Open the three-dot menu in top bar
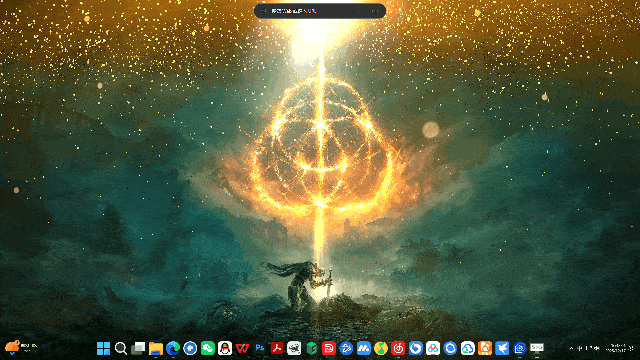Screen dimensions: 640x360 374,11
